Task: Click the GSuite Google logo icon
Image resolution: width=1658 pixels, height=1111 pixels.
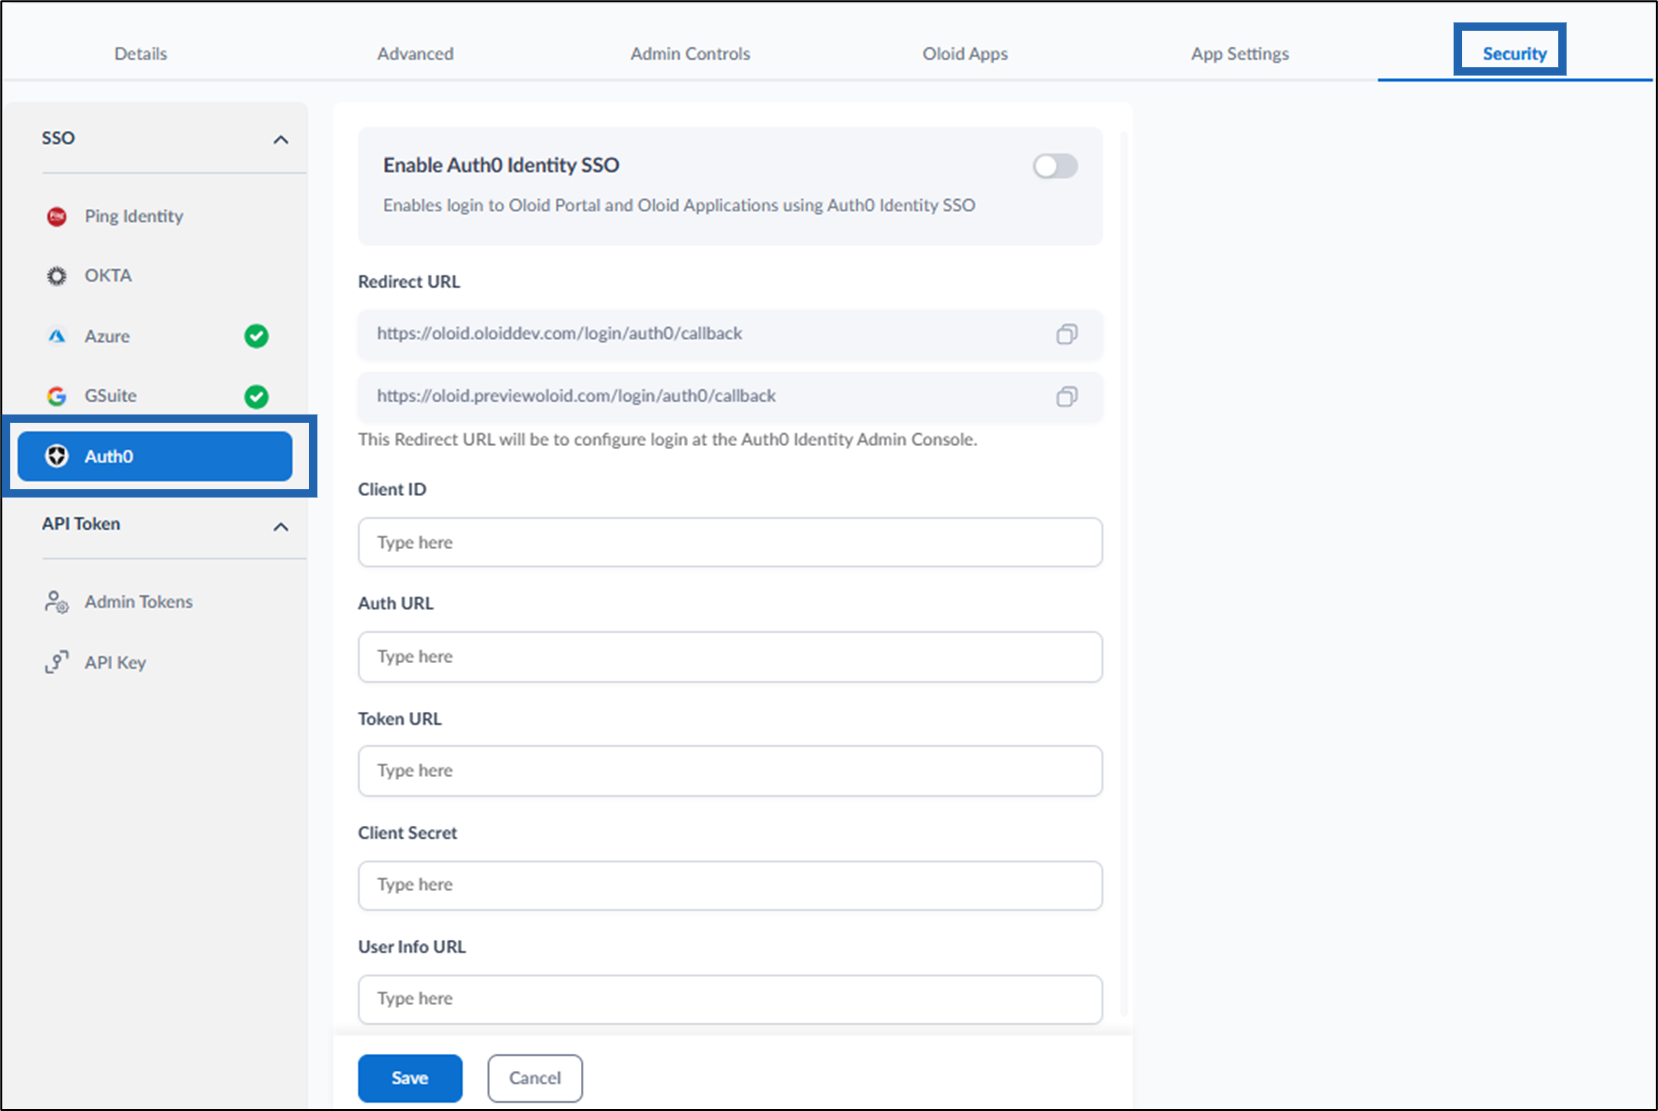Action: [57, 396]
